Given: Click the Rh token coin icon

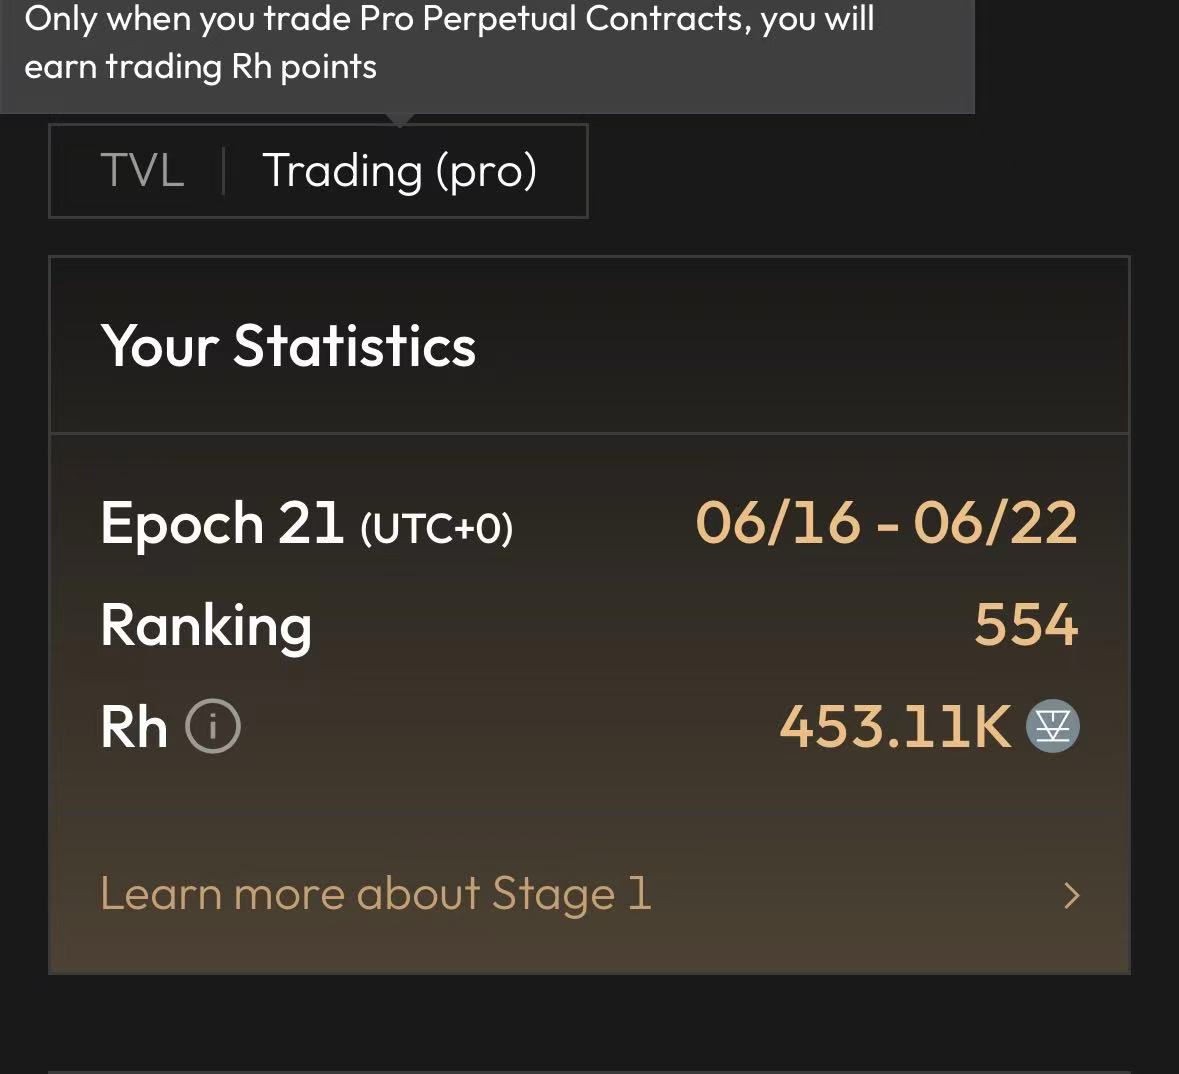Looking at the screenshot, I should [x=1053, y=727].
